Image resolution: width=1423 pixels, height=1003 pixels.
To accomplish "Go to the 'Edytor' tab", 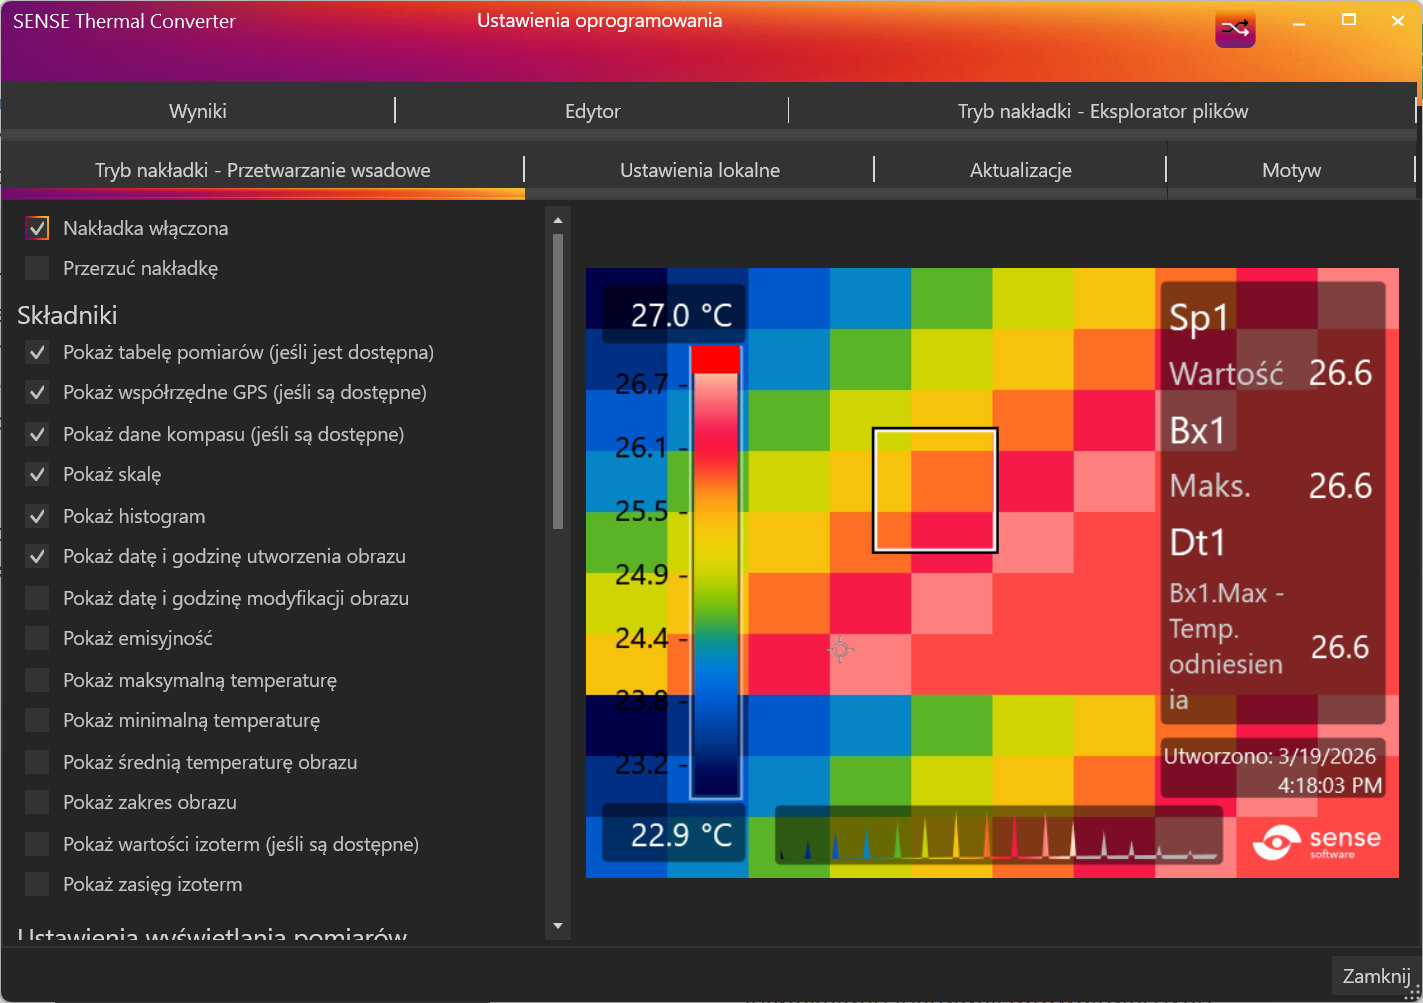I will tap(592, 112).
